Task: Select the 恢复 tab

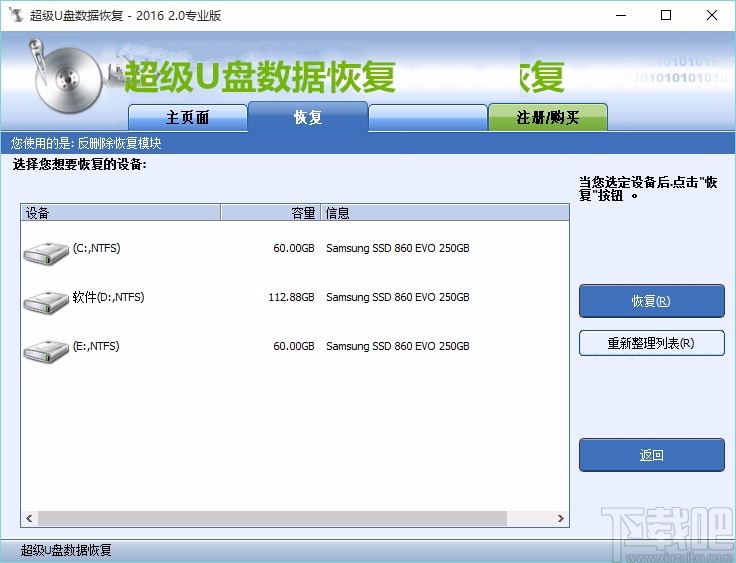Action: 308,117
